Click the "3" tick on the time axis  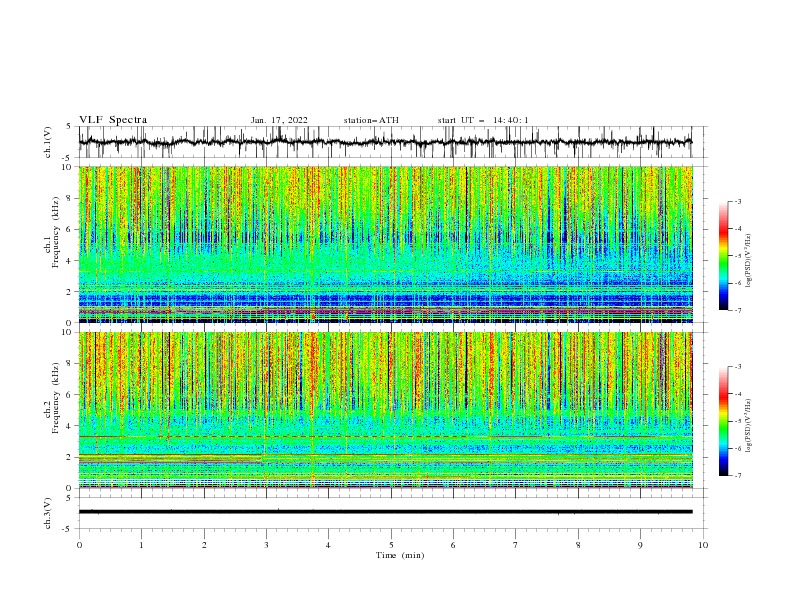266,545
